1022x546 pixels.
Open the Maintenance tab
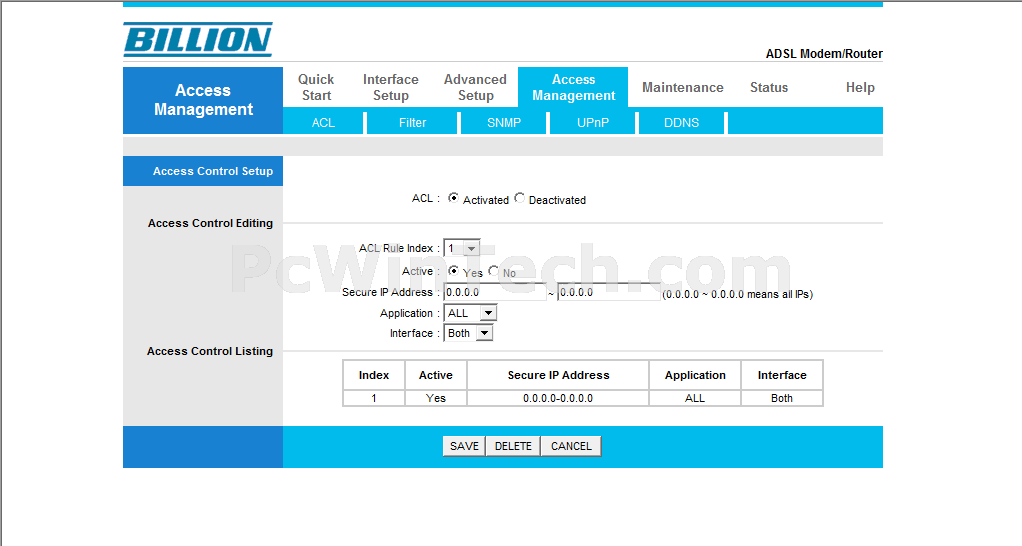682,87
